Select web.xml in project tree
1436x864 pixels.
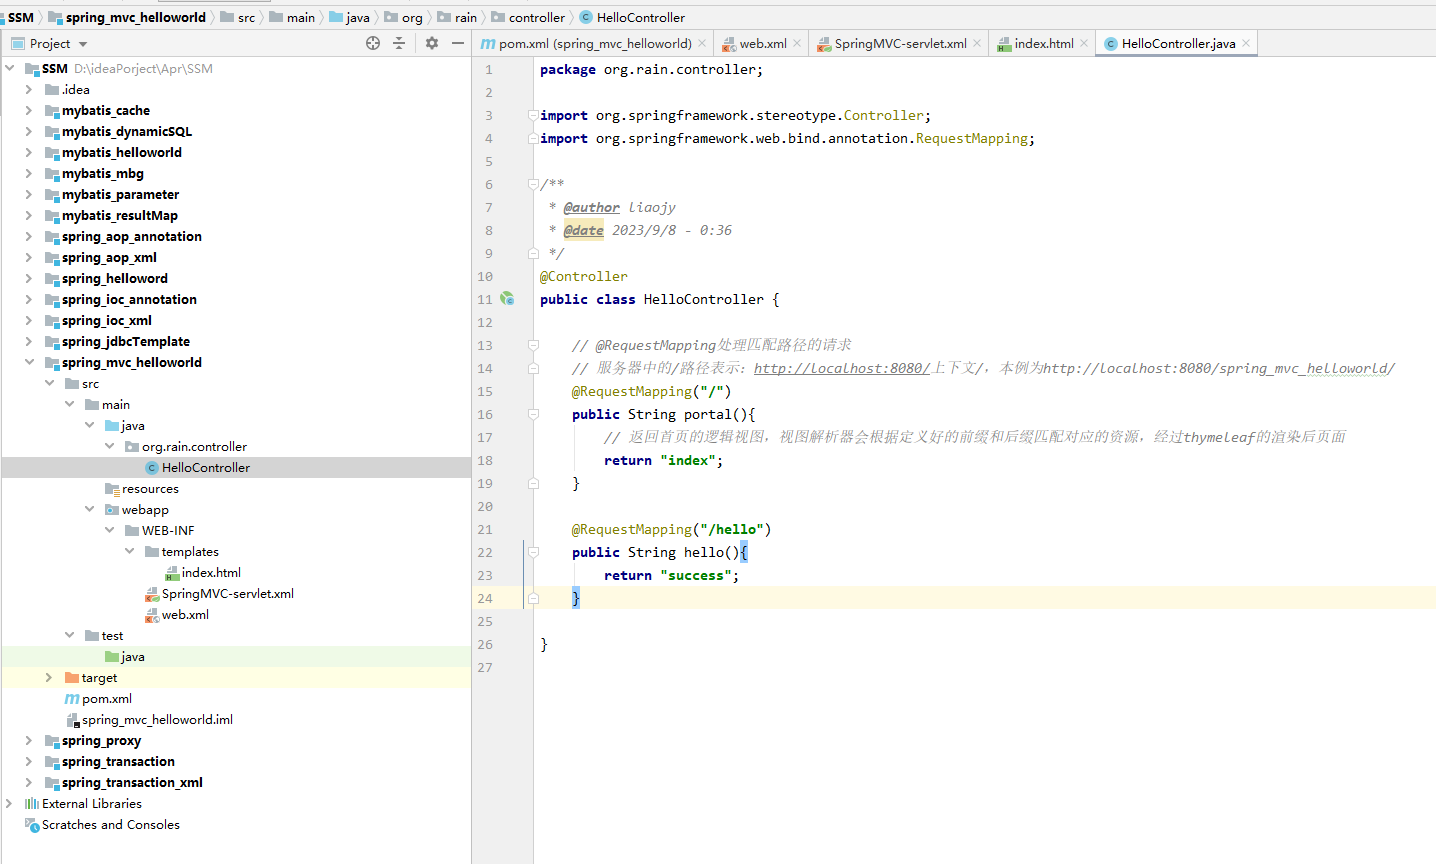pos(177,614)
